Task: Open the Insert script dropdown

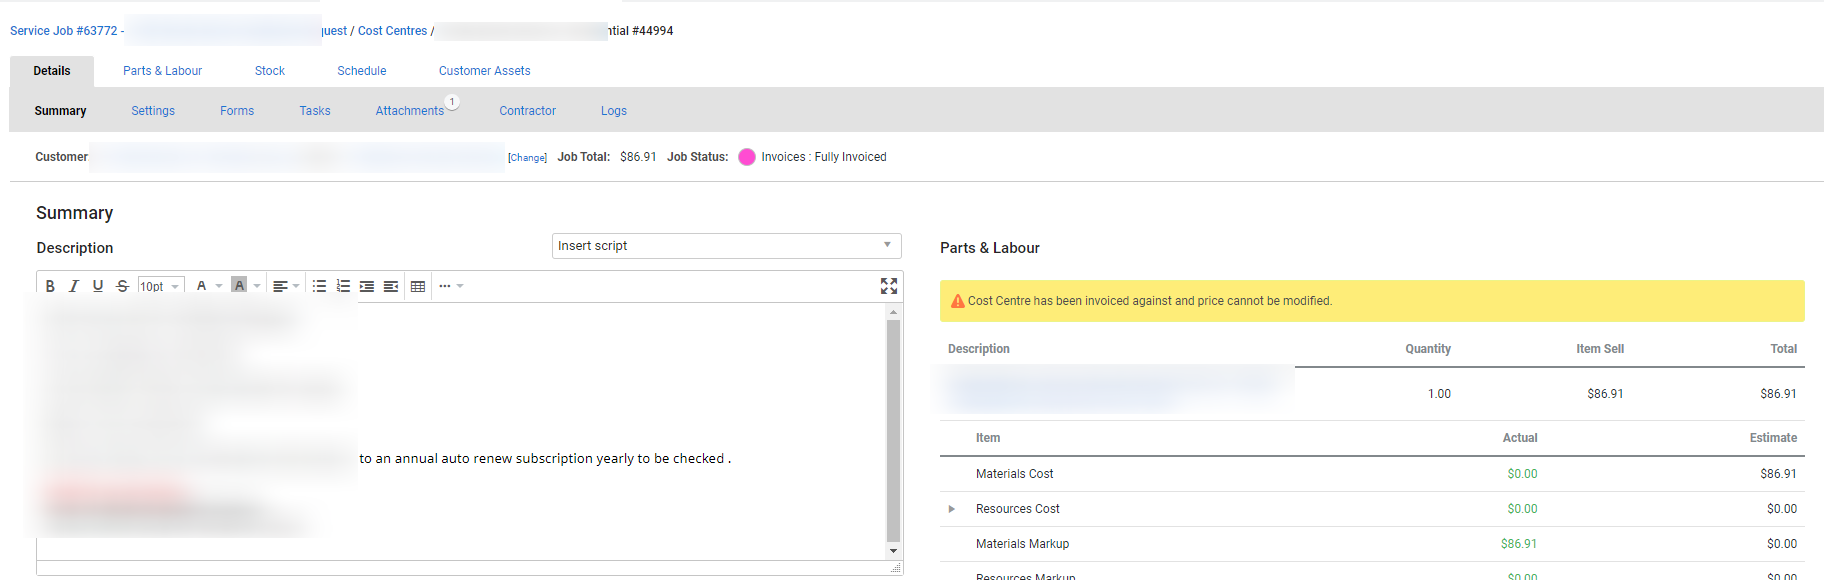Action: pyautogui.click(x=727, y=246)
